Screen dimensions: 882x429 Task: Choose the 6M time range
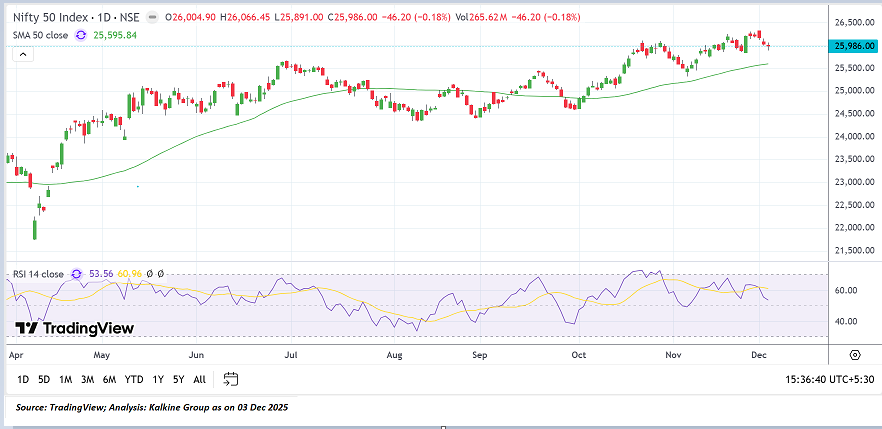[110, 379]
